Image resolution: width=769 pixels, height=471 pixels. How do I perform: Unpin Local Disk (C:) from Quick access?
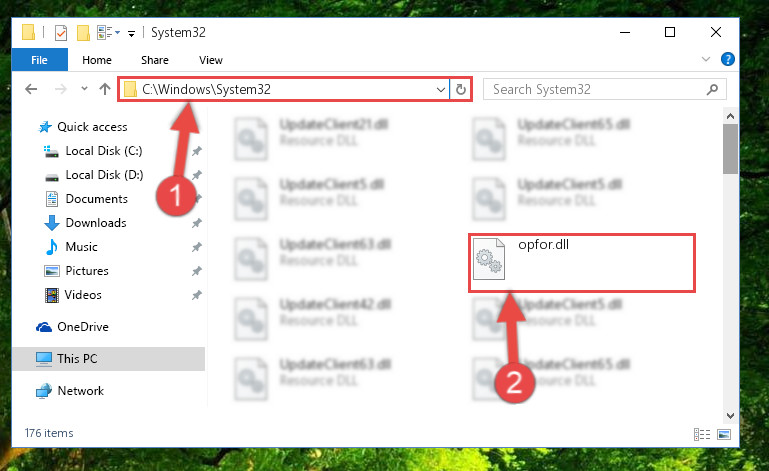(x=197, y=151)
